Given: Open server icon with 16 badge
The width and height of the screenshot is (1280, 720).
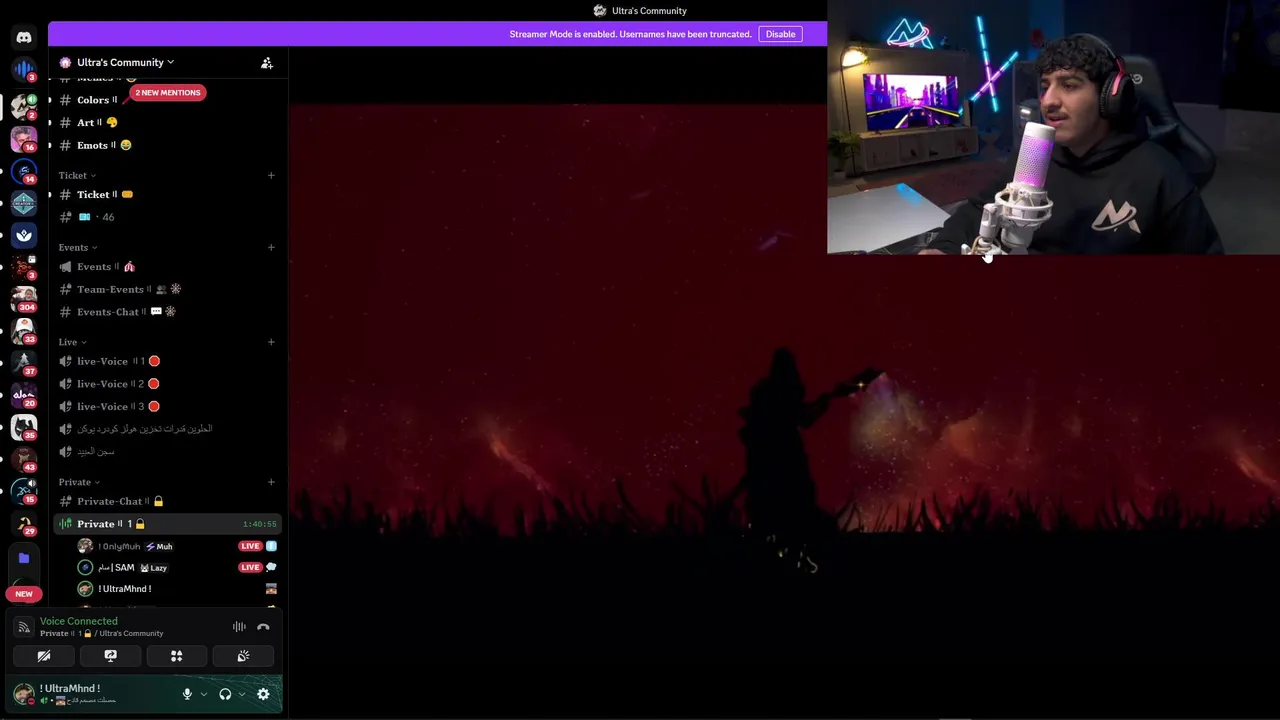Looking at the screenshot, I should click(24, 138).
